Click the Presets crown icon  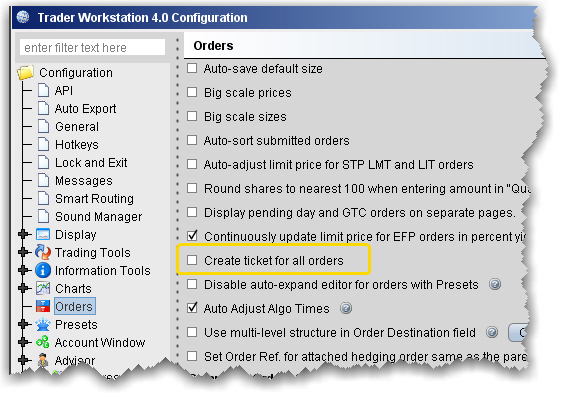click(43, 324)
